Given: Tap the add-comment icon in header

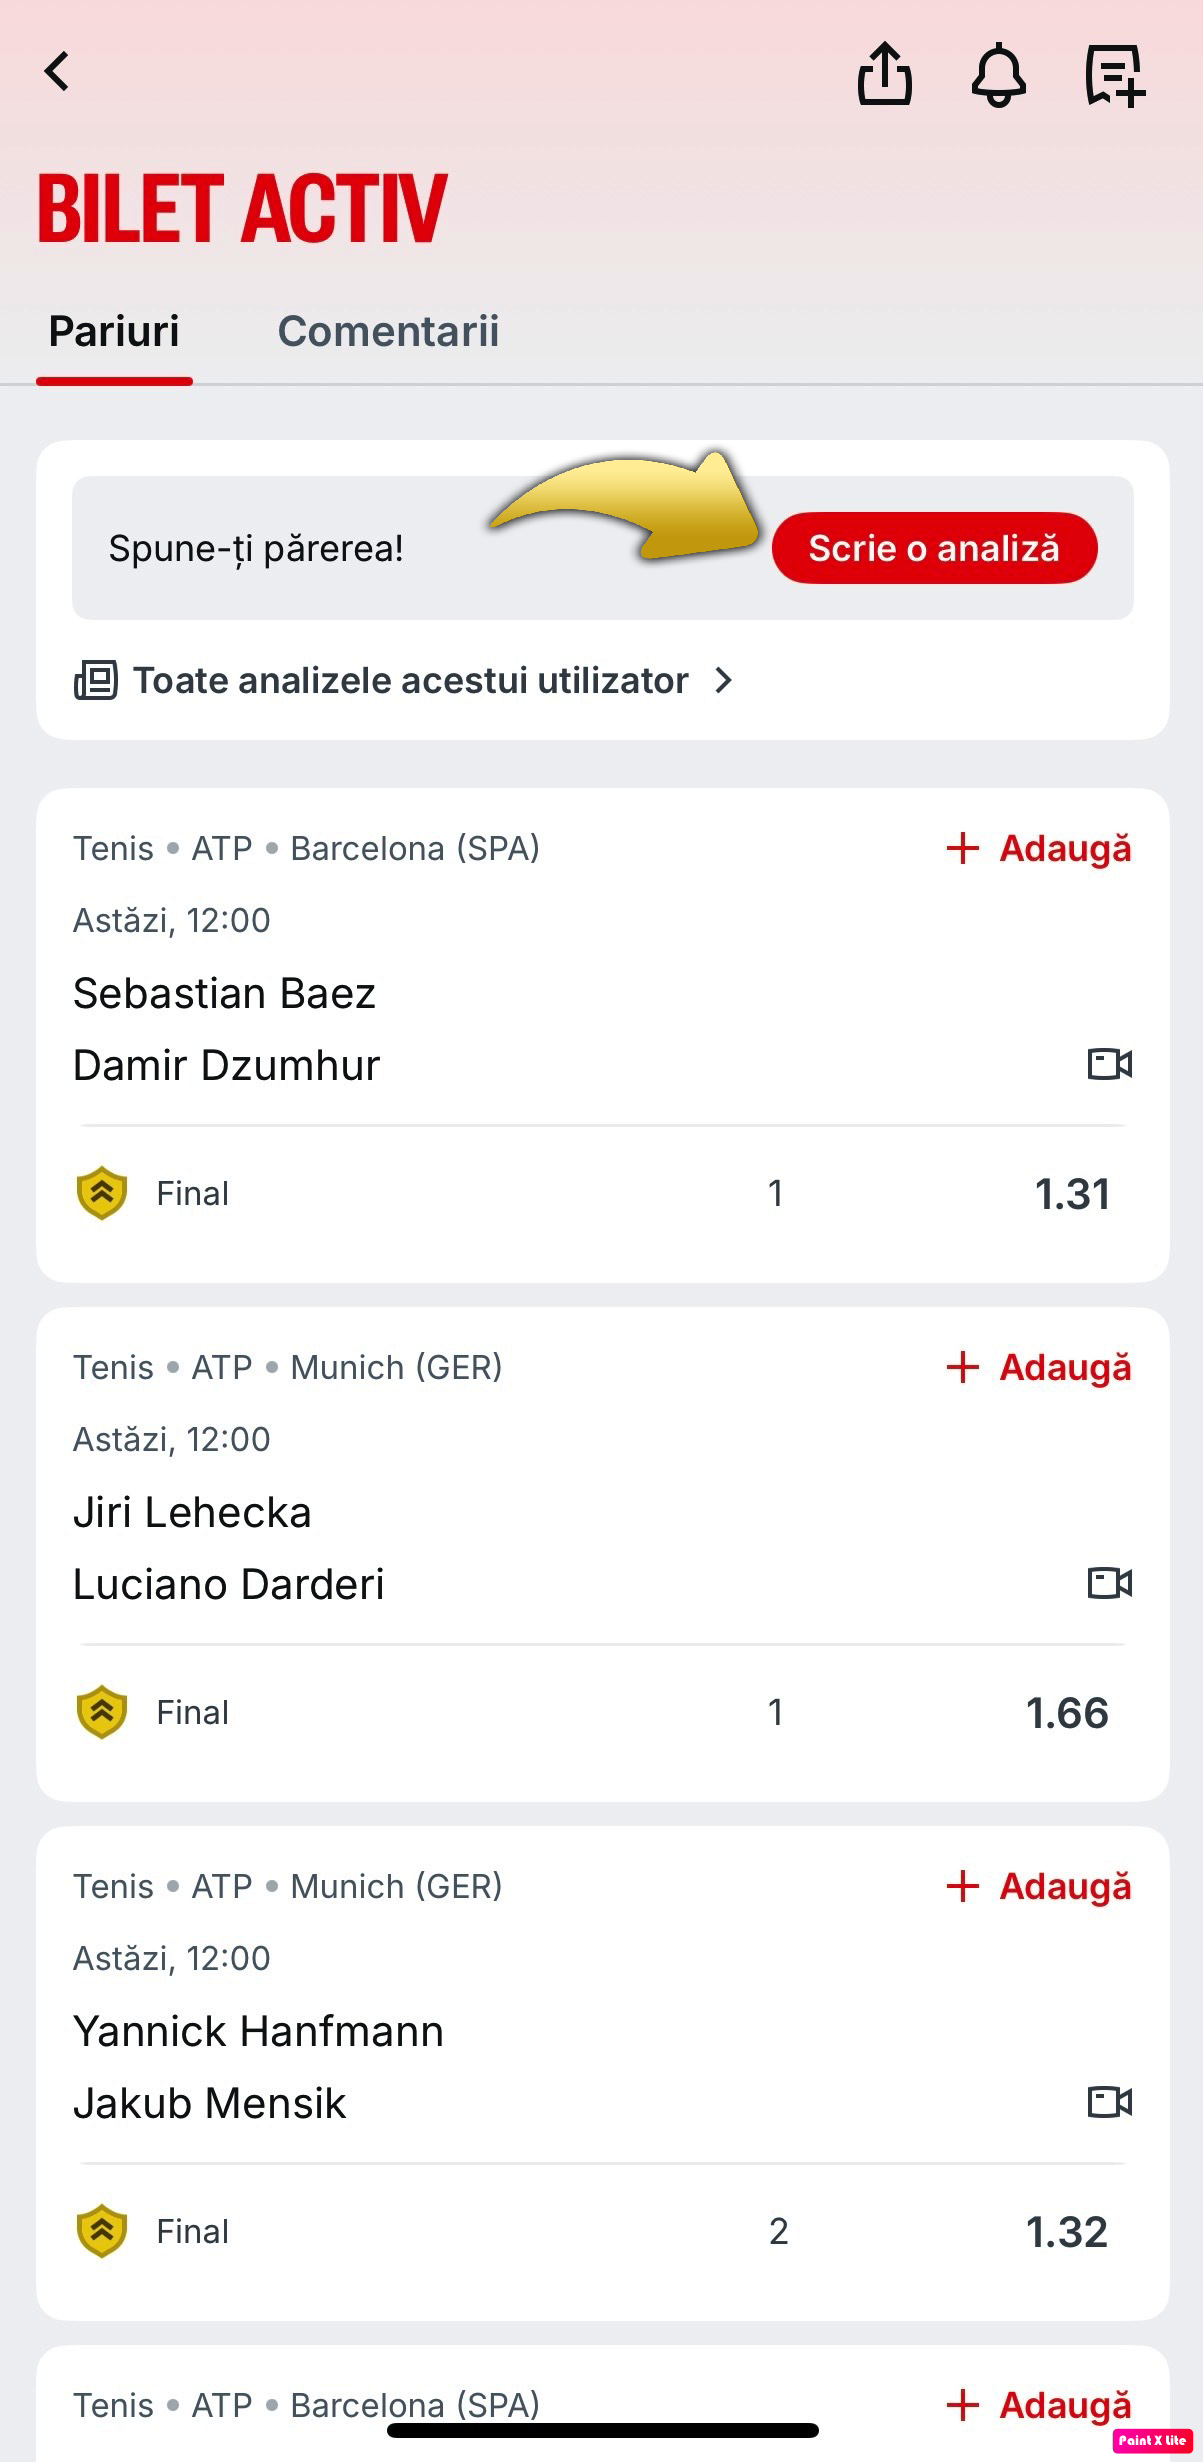Looking at the screenshot, I should tap(1115, 75).
